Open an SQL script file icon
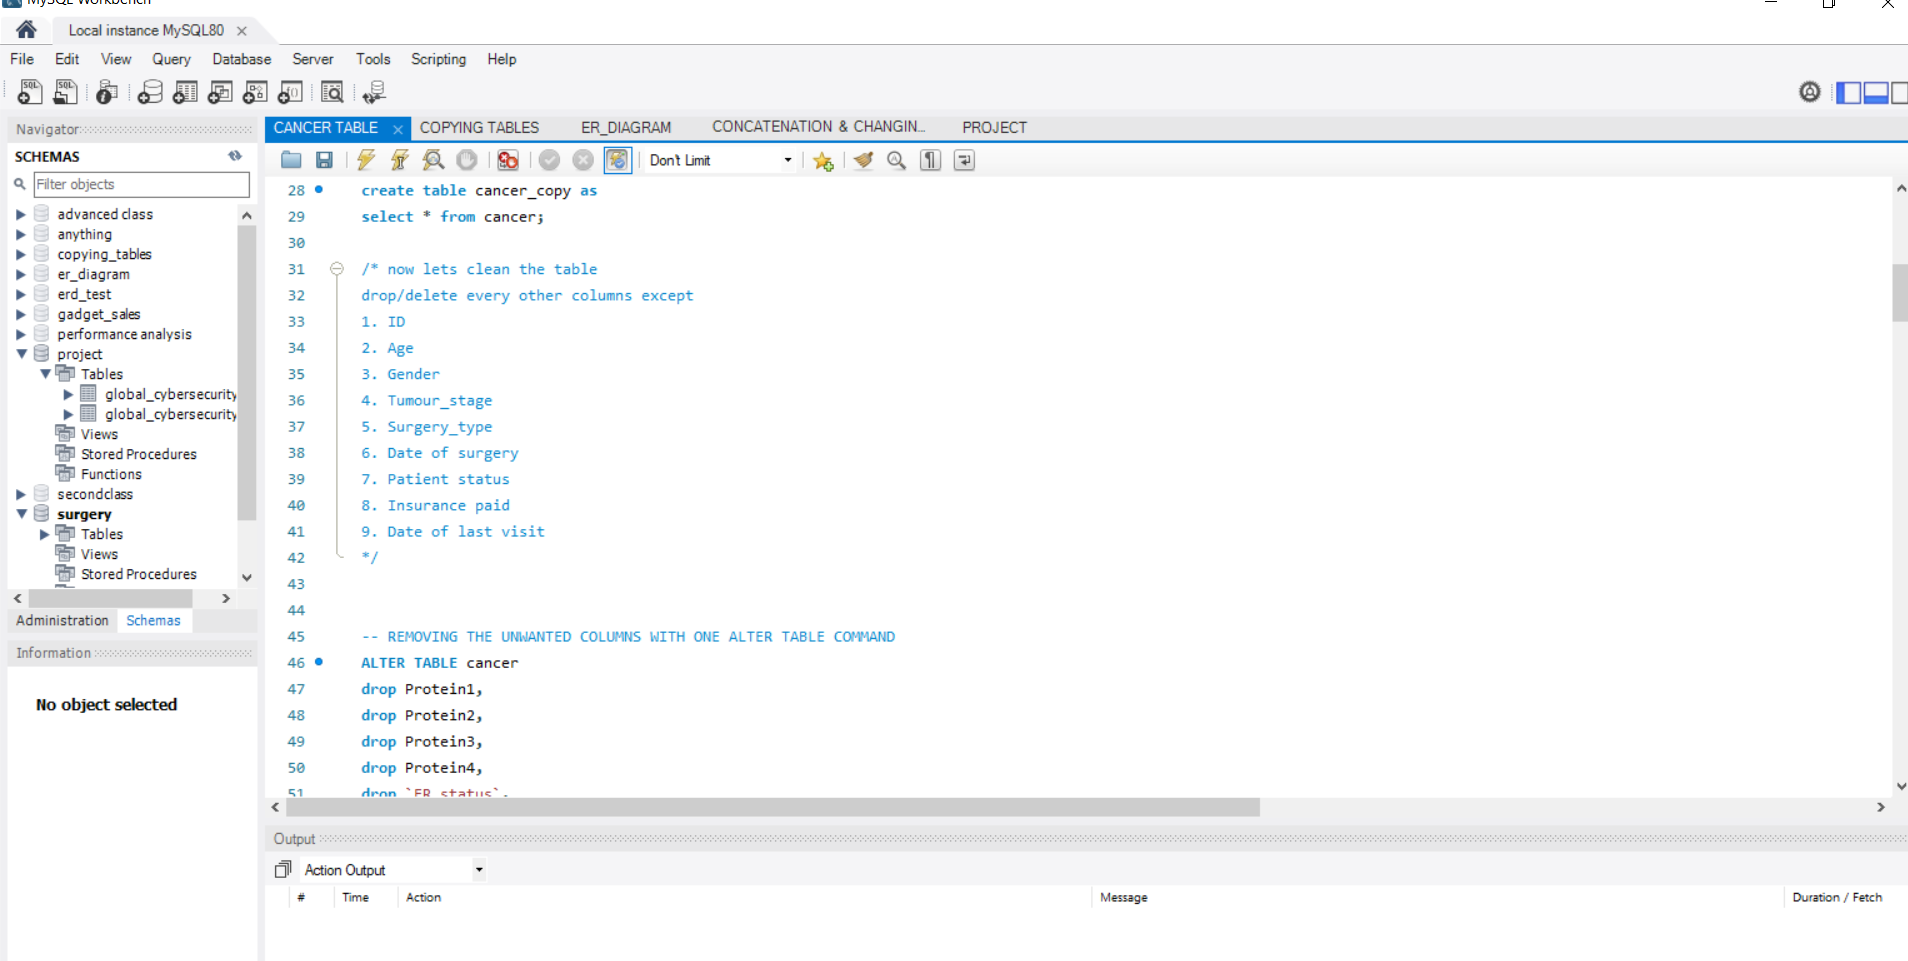This screenshot has width=1908, height=961. 65,92
